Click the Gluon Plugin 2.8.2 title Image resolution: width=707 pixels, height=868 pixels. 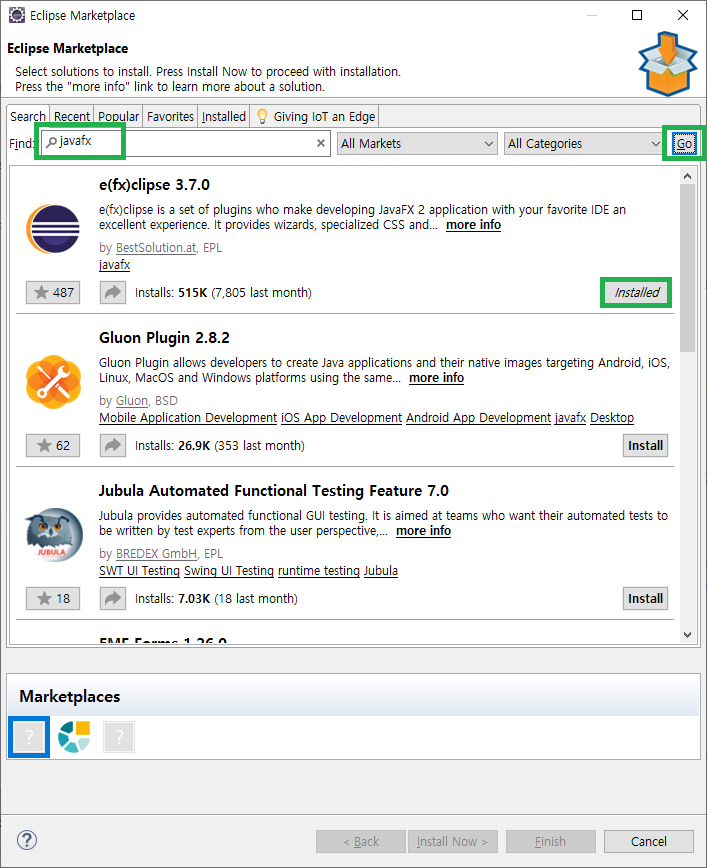164,338
